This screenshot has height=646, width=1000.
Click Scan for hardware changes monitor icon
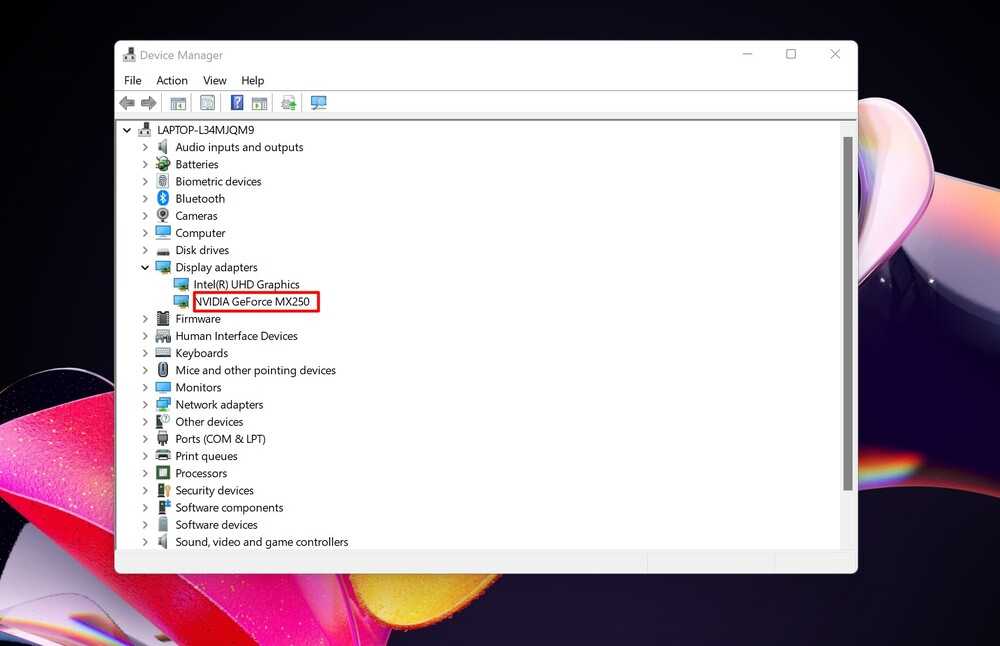tap(319, 103)
